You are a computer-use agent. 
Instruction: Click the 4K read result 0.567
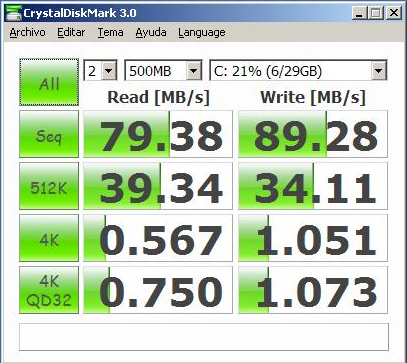coord(158,238)
